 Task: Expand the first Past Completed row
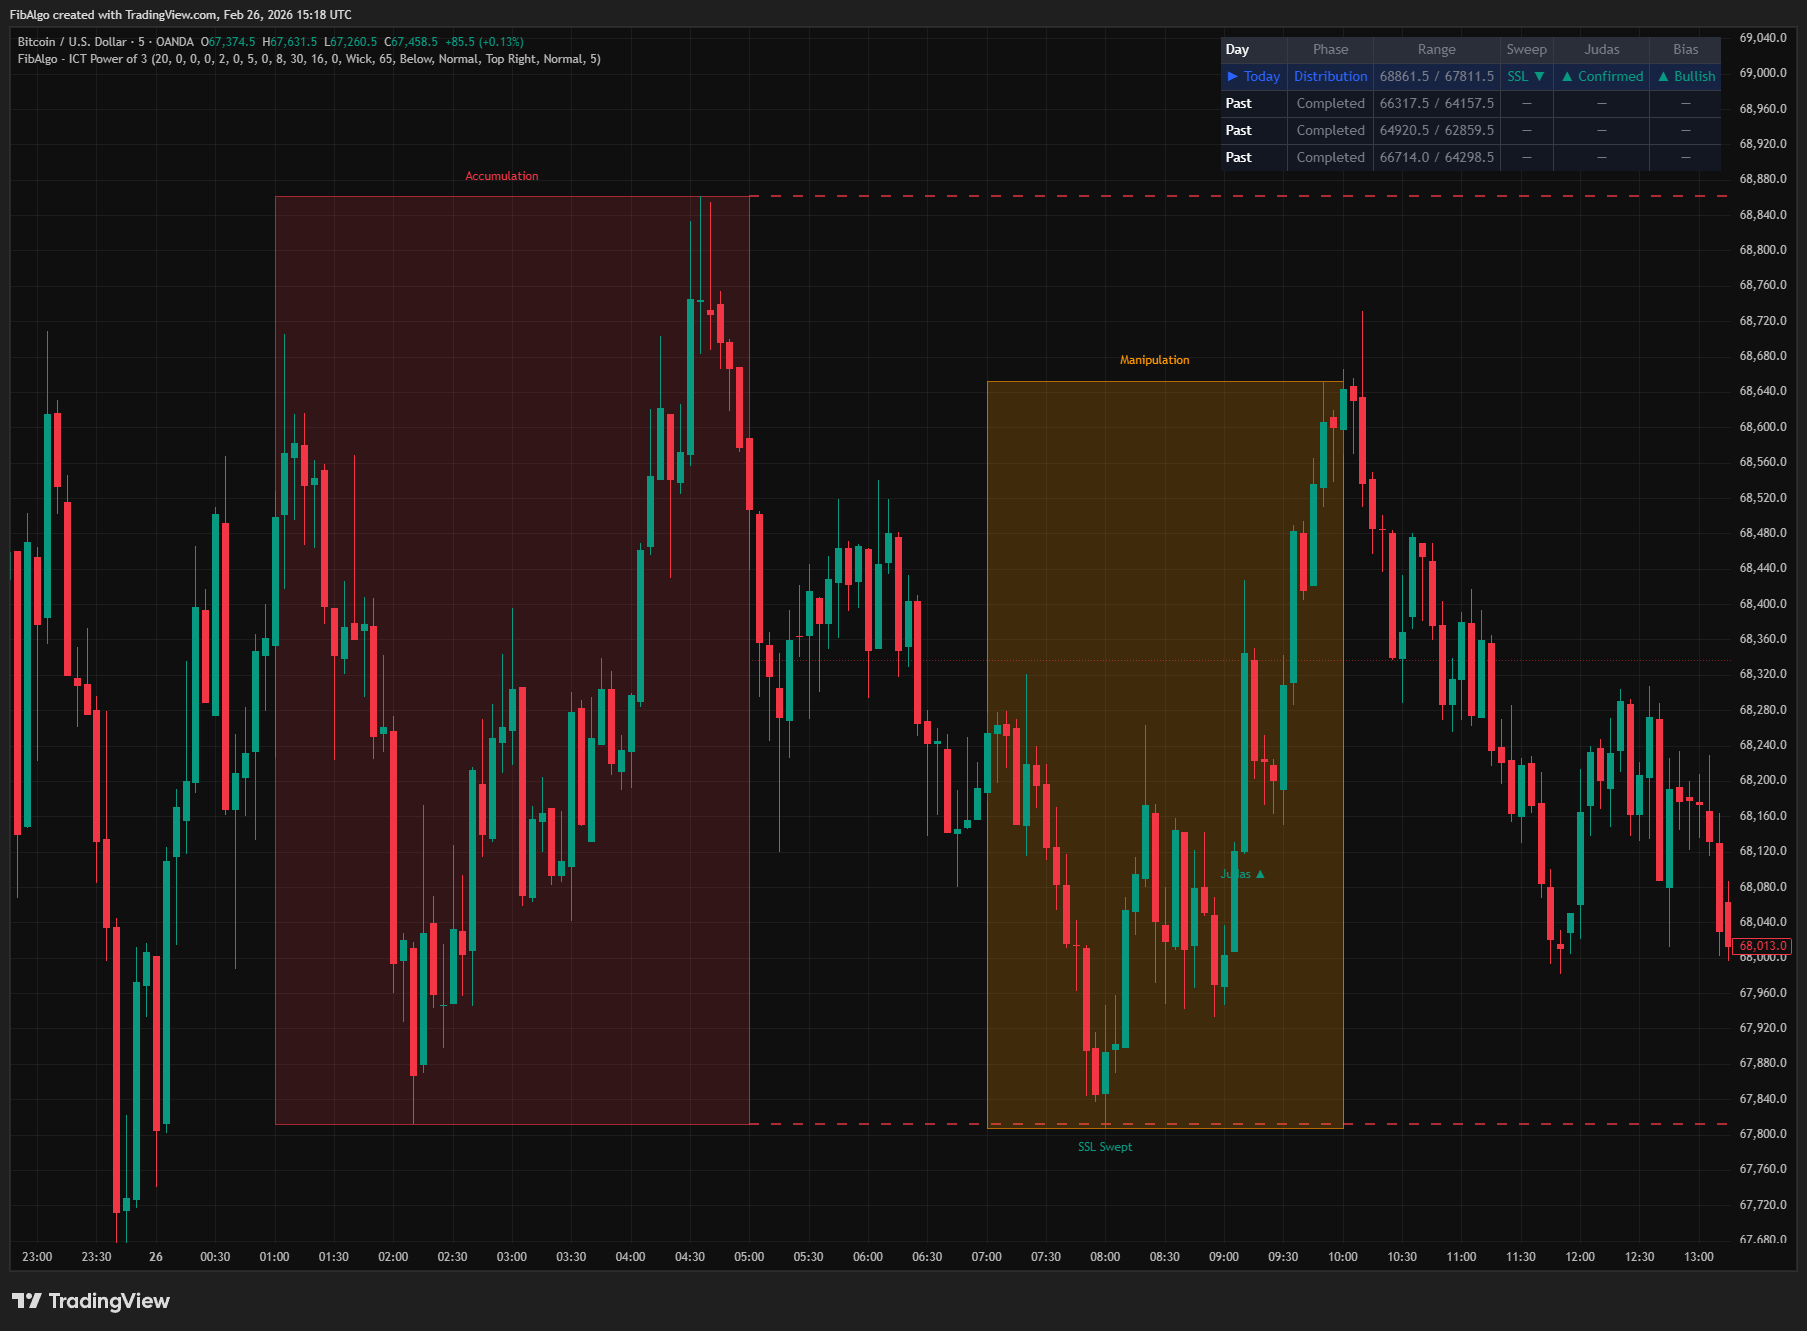pos(1330,103)
